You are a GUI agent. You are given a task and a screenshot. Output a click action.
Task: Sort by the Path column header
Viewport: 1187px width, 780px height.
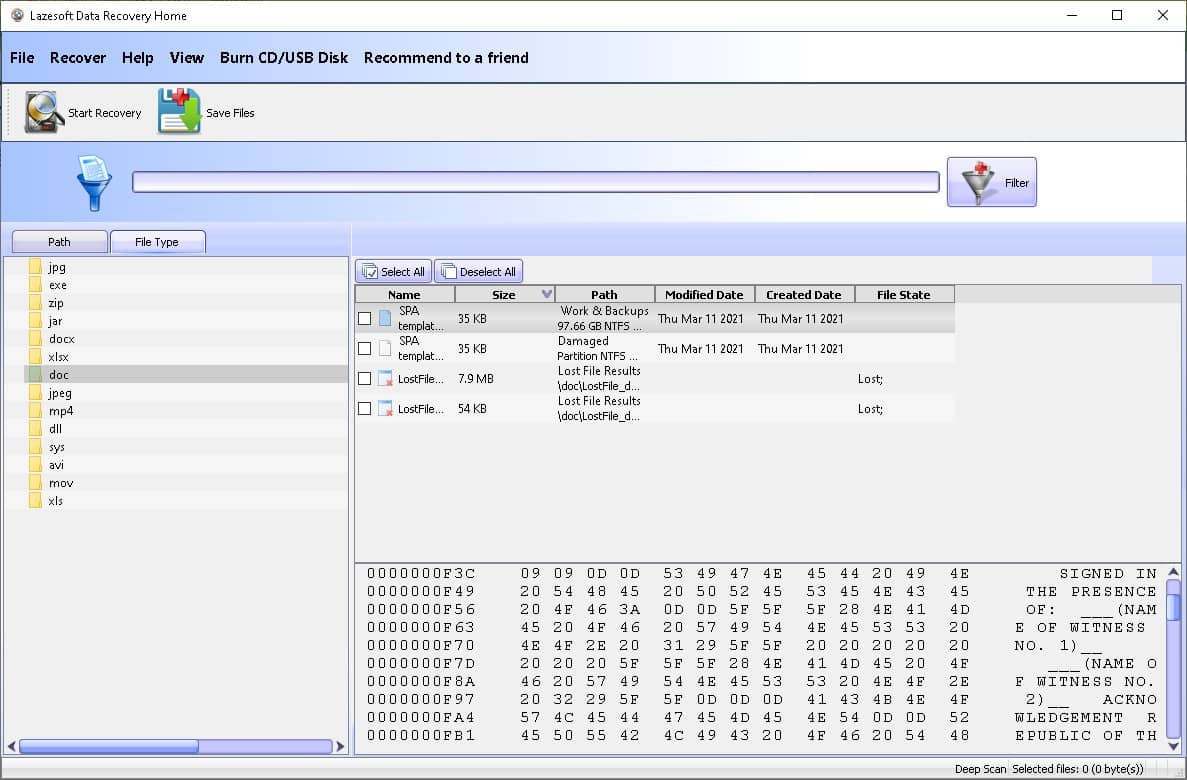click(604, 295)
